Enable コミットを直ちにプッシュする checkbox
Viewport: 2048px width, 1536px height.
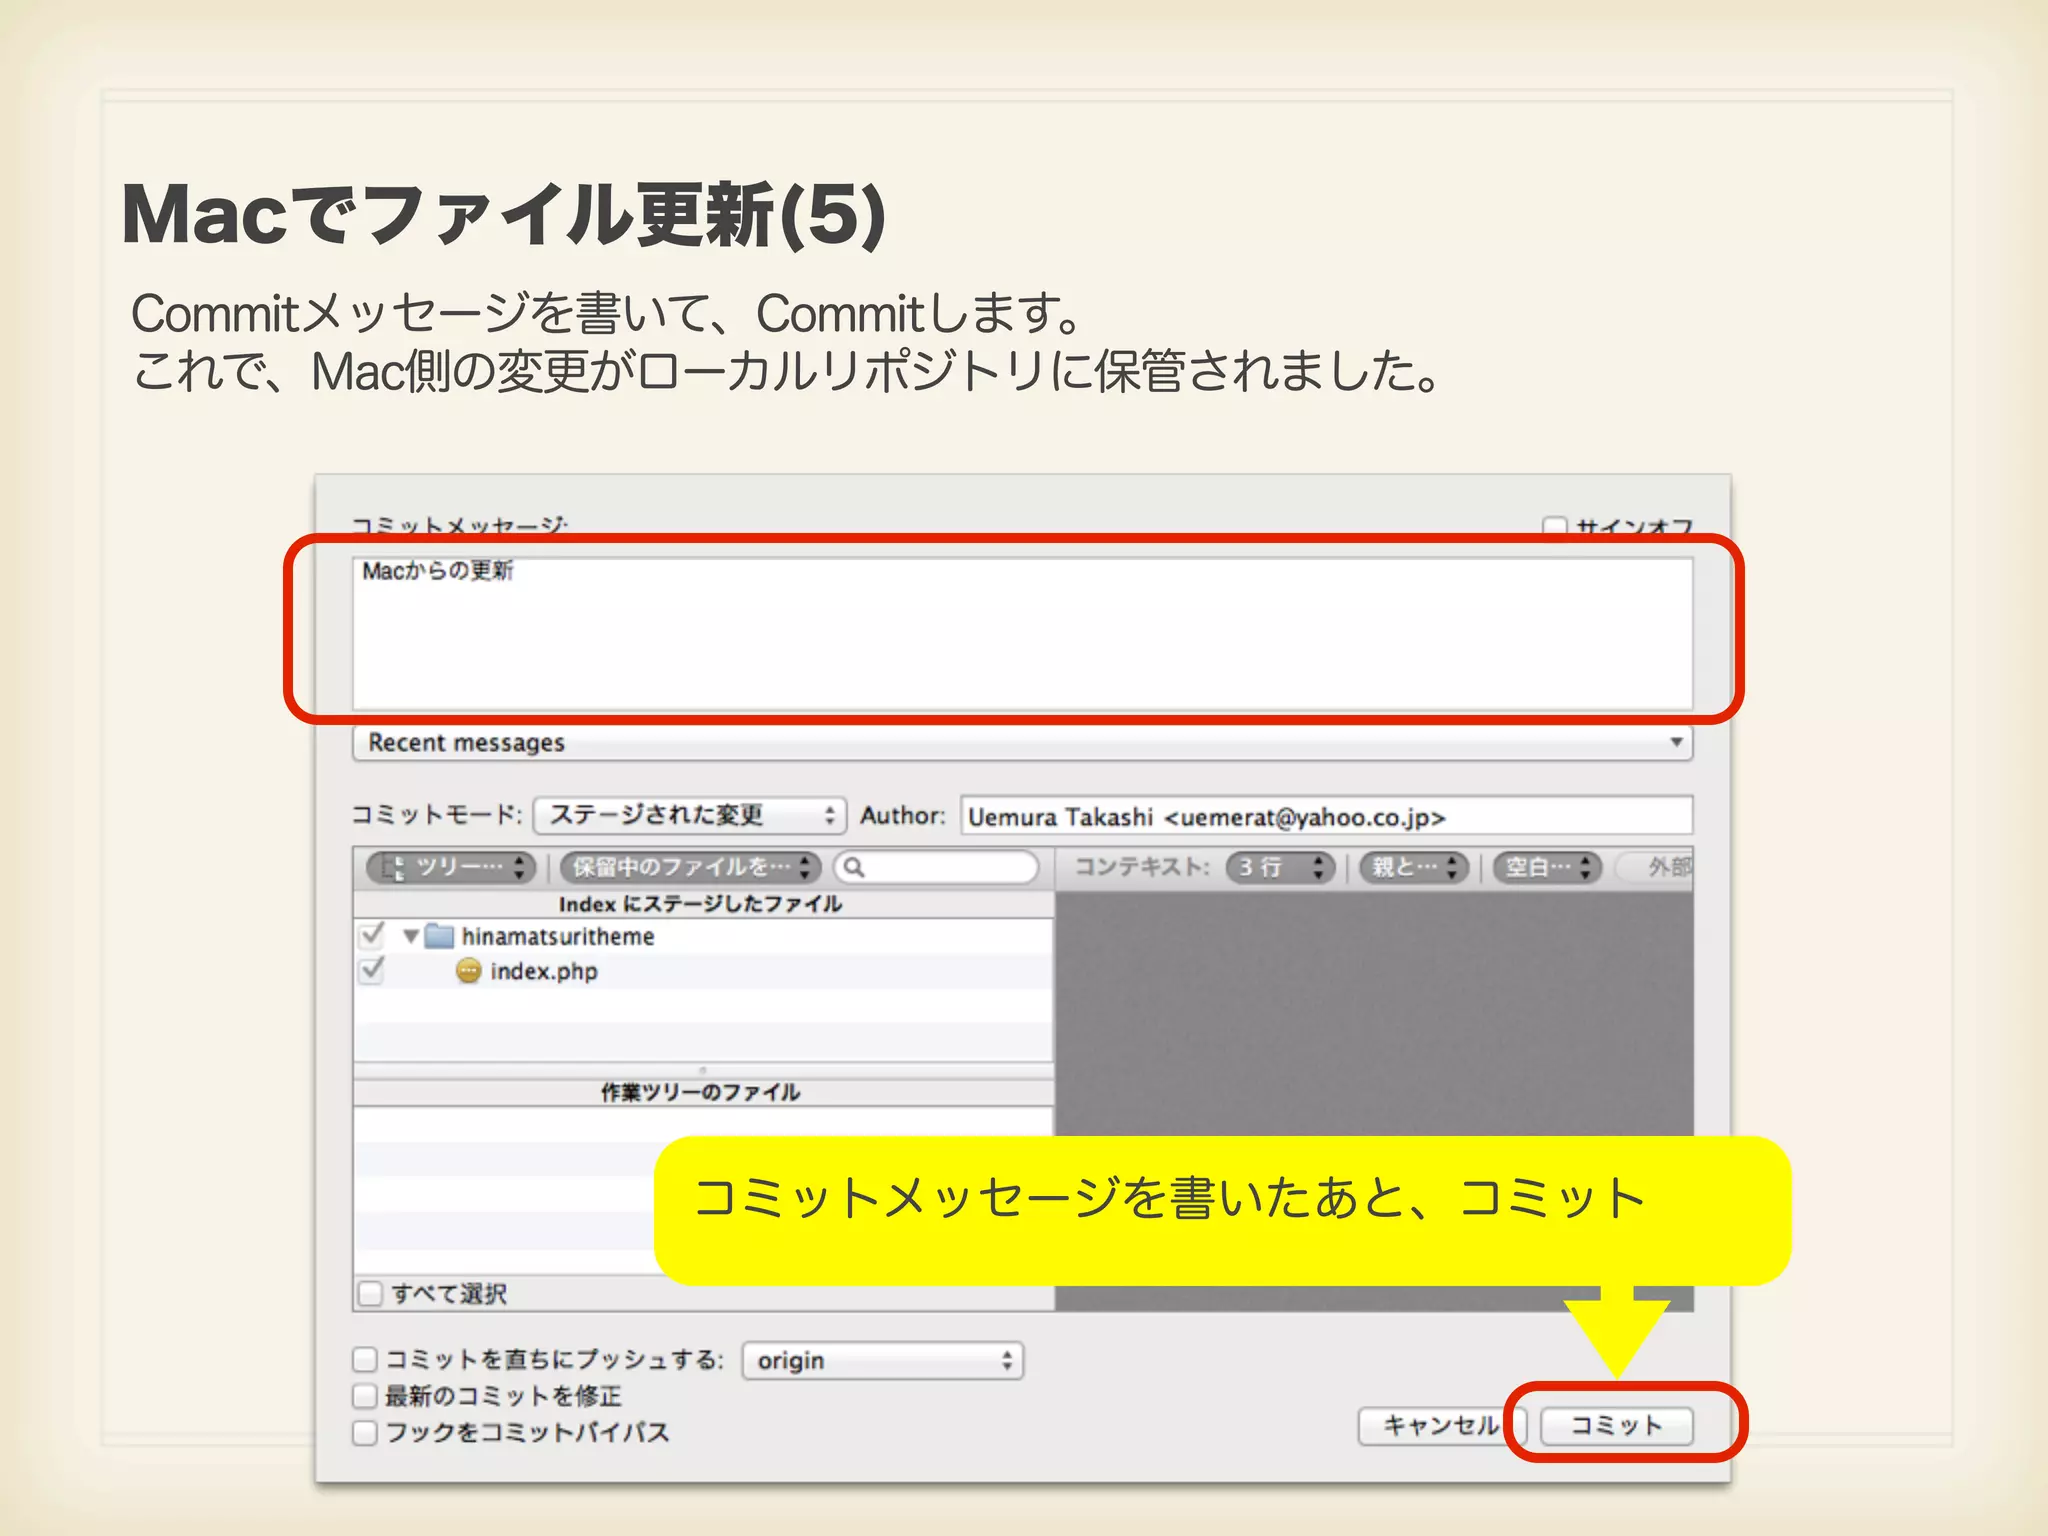pyautogui.click(x=365, y=1359)
